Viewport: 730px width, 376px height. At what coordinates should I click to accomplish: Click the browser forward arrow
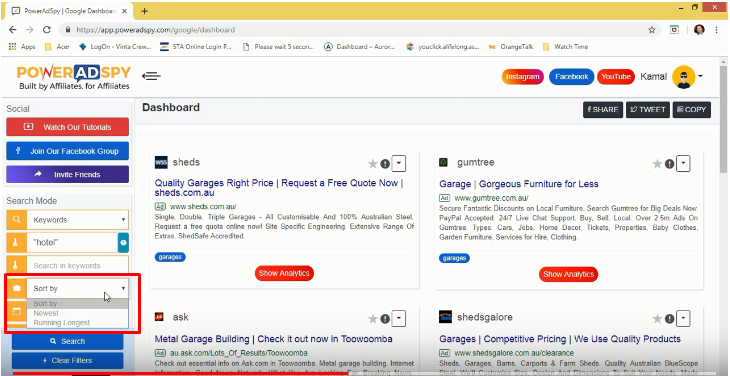pyautogui.click(x=30, y=30)
